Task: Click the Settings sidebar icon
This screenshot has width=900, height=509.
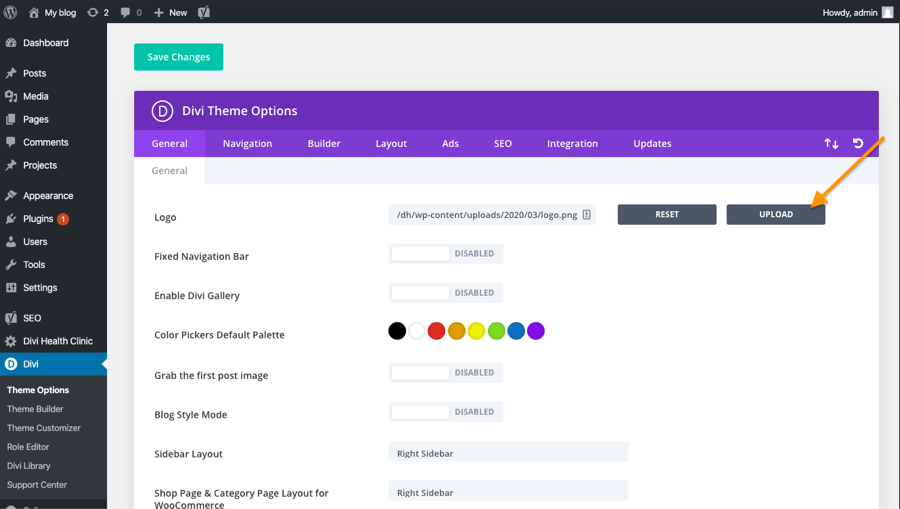Action: click(11, 287)
